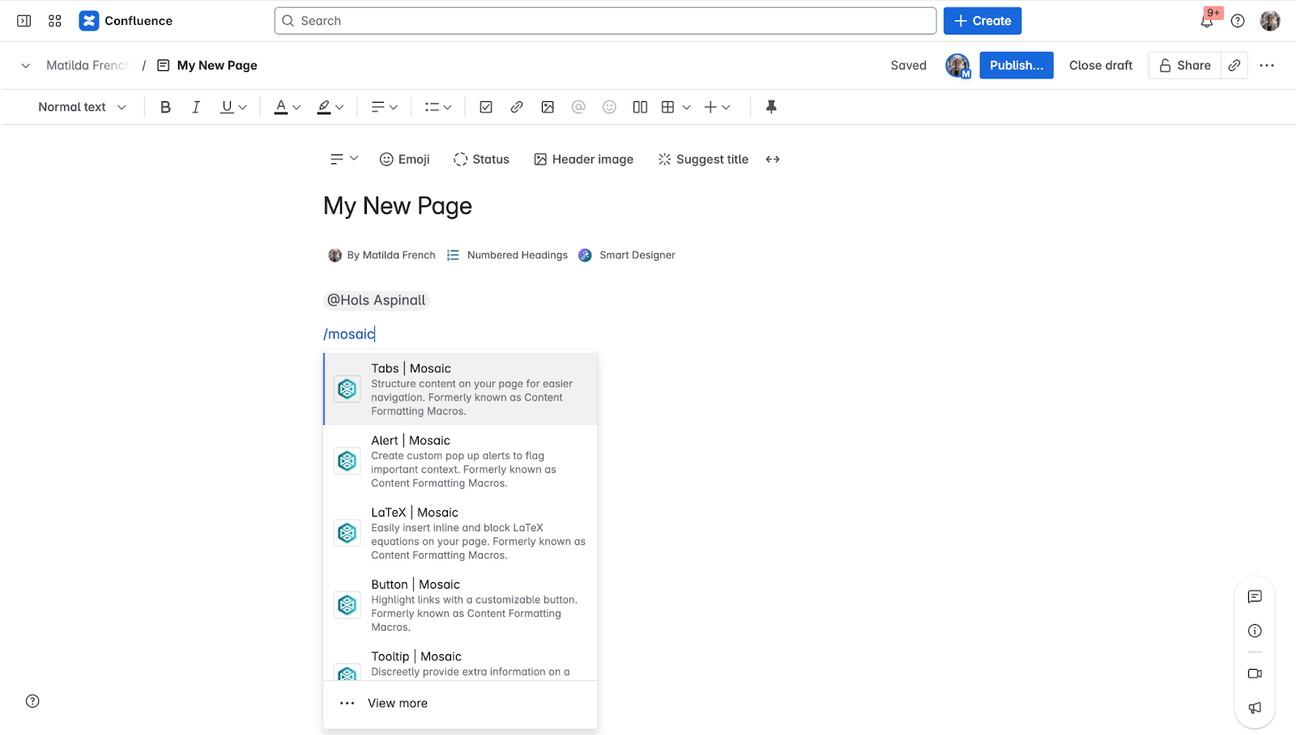The height and width of the screenshot is (735, 1296).
Task: Toggle italic formatting
Action: tap(196, 107)
